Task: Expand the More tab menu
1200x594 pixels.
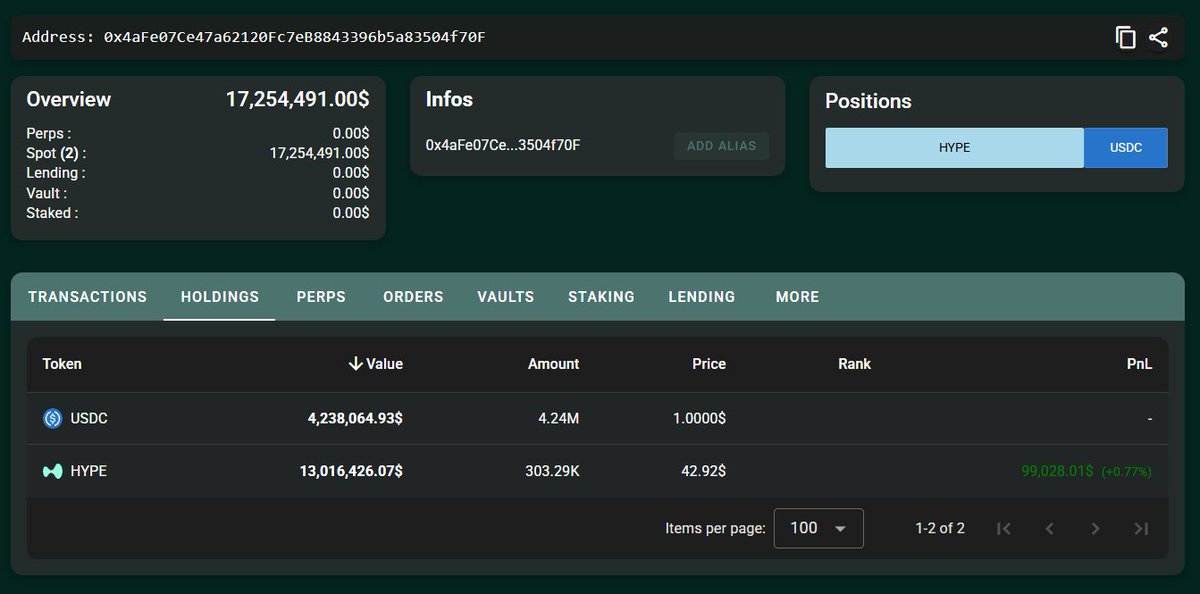Action: (x=797, y=297)
